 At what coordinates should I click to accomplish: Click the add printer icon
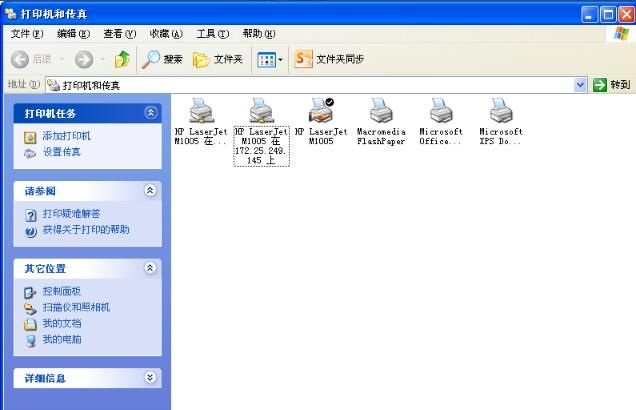(x=30, y=137)
